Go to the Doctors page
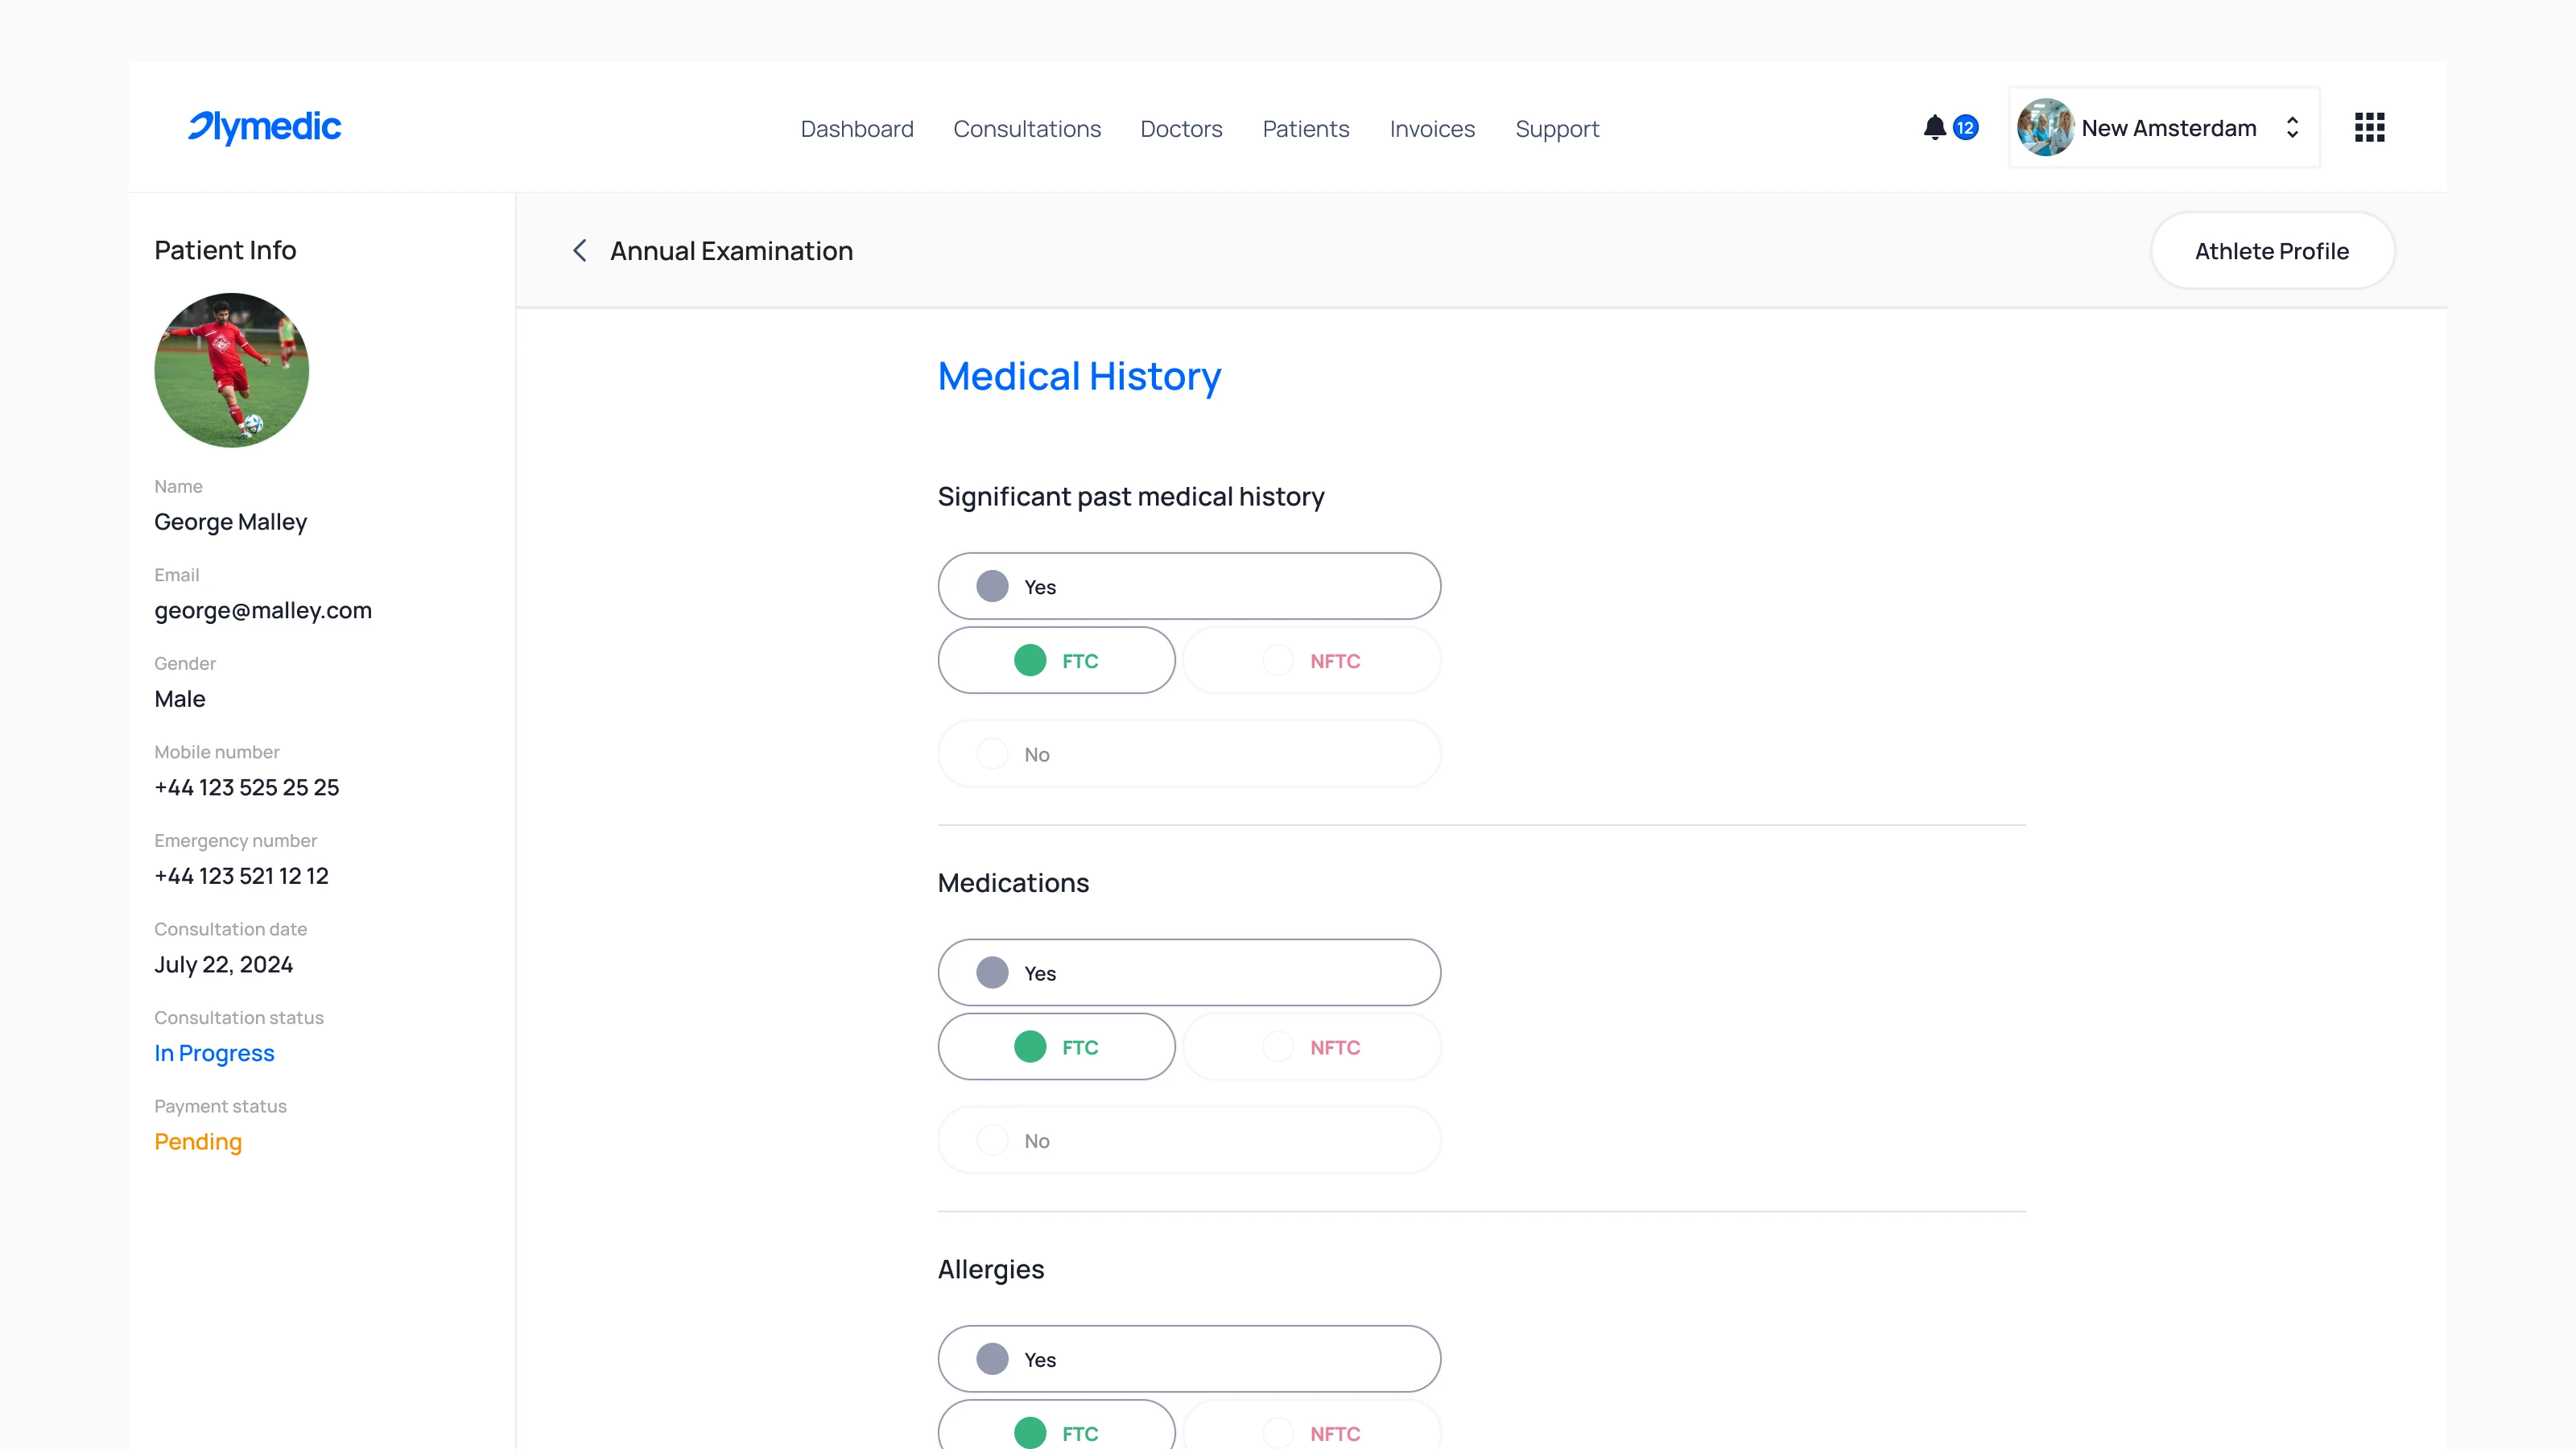Screen dimensions: 2576x1449 tap(1181, 129)
